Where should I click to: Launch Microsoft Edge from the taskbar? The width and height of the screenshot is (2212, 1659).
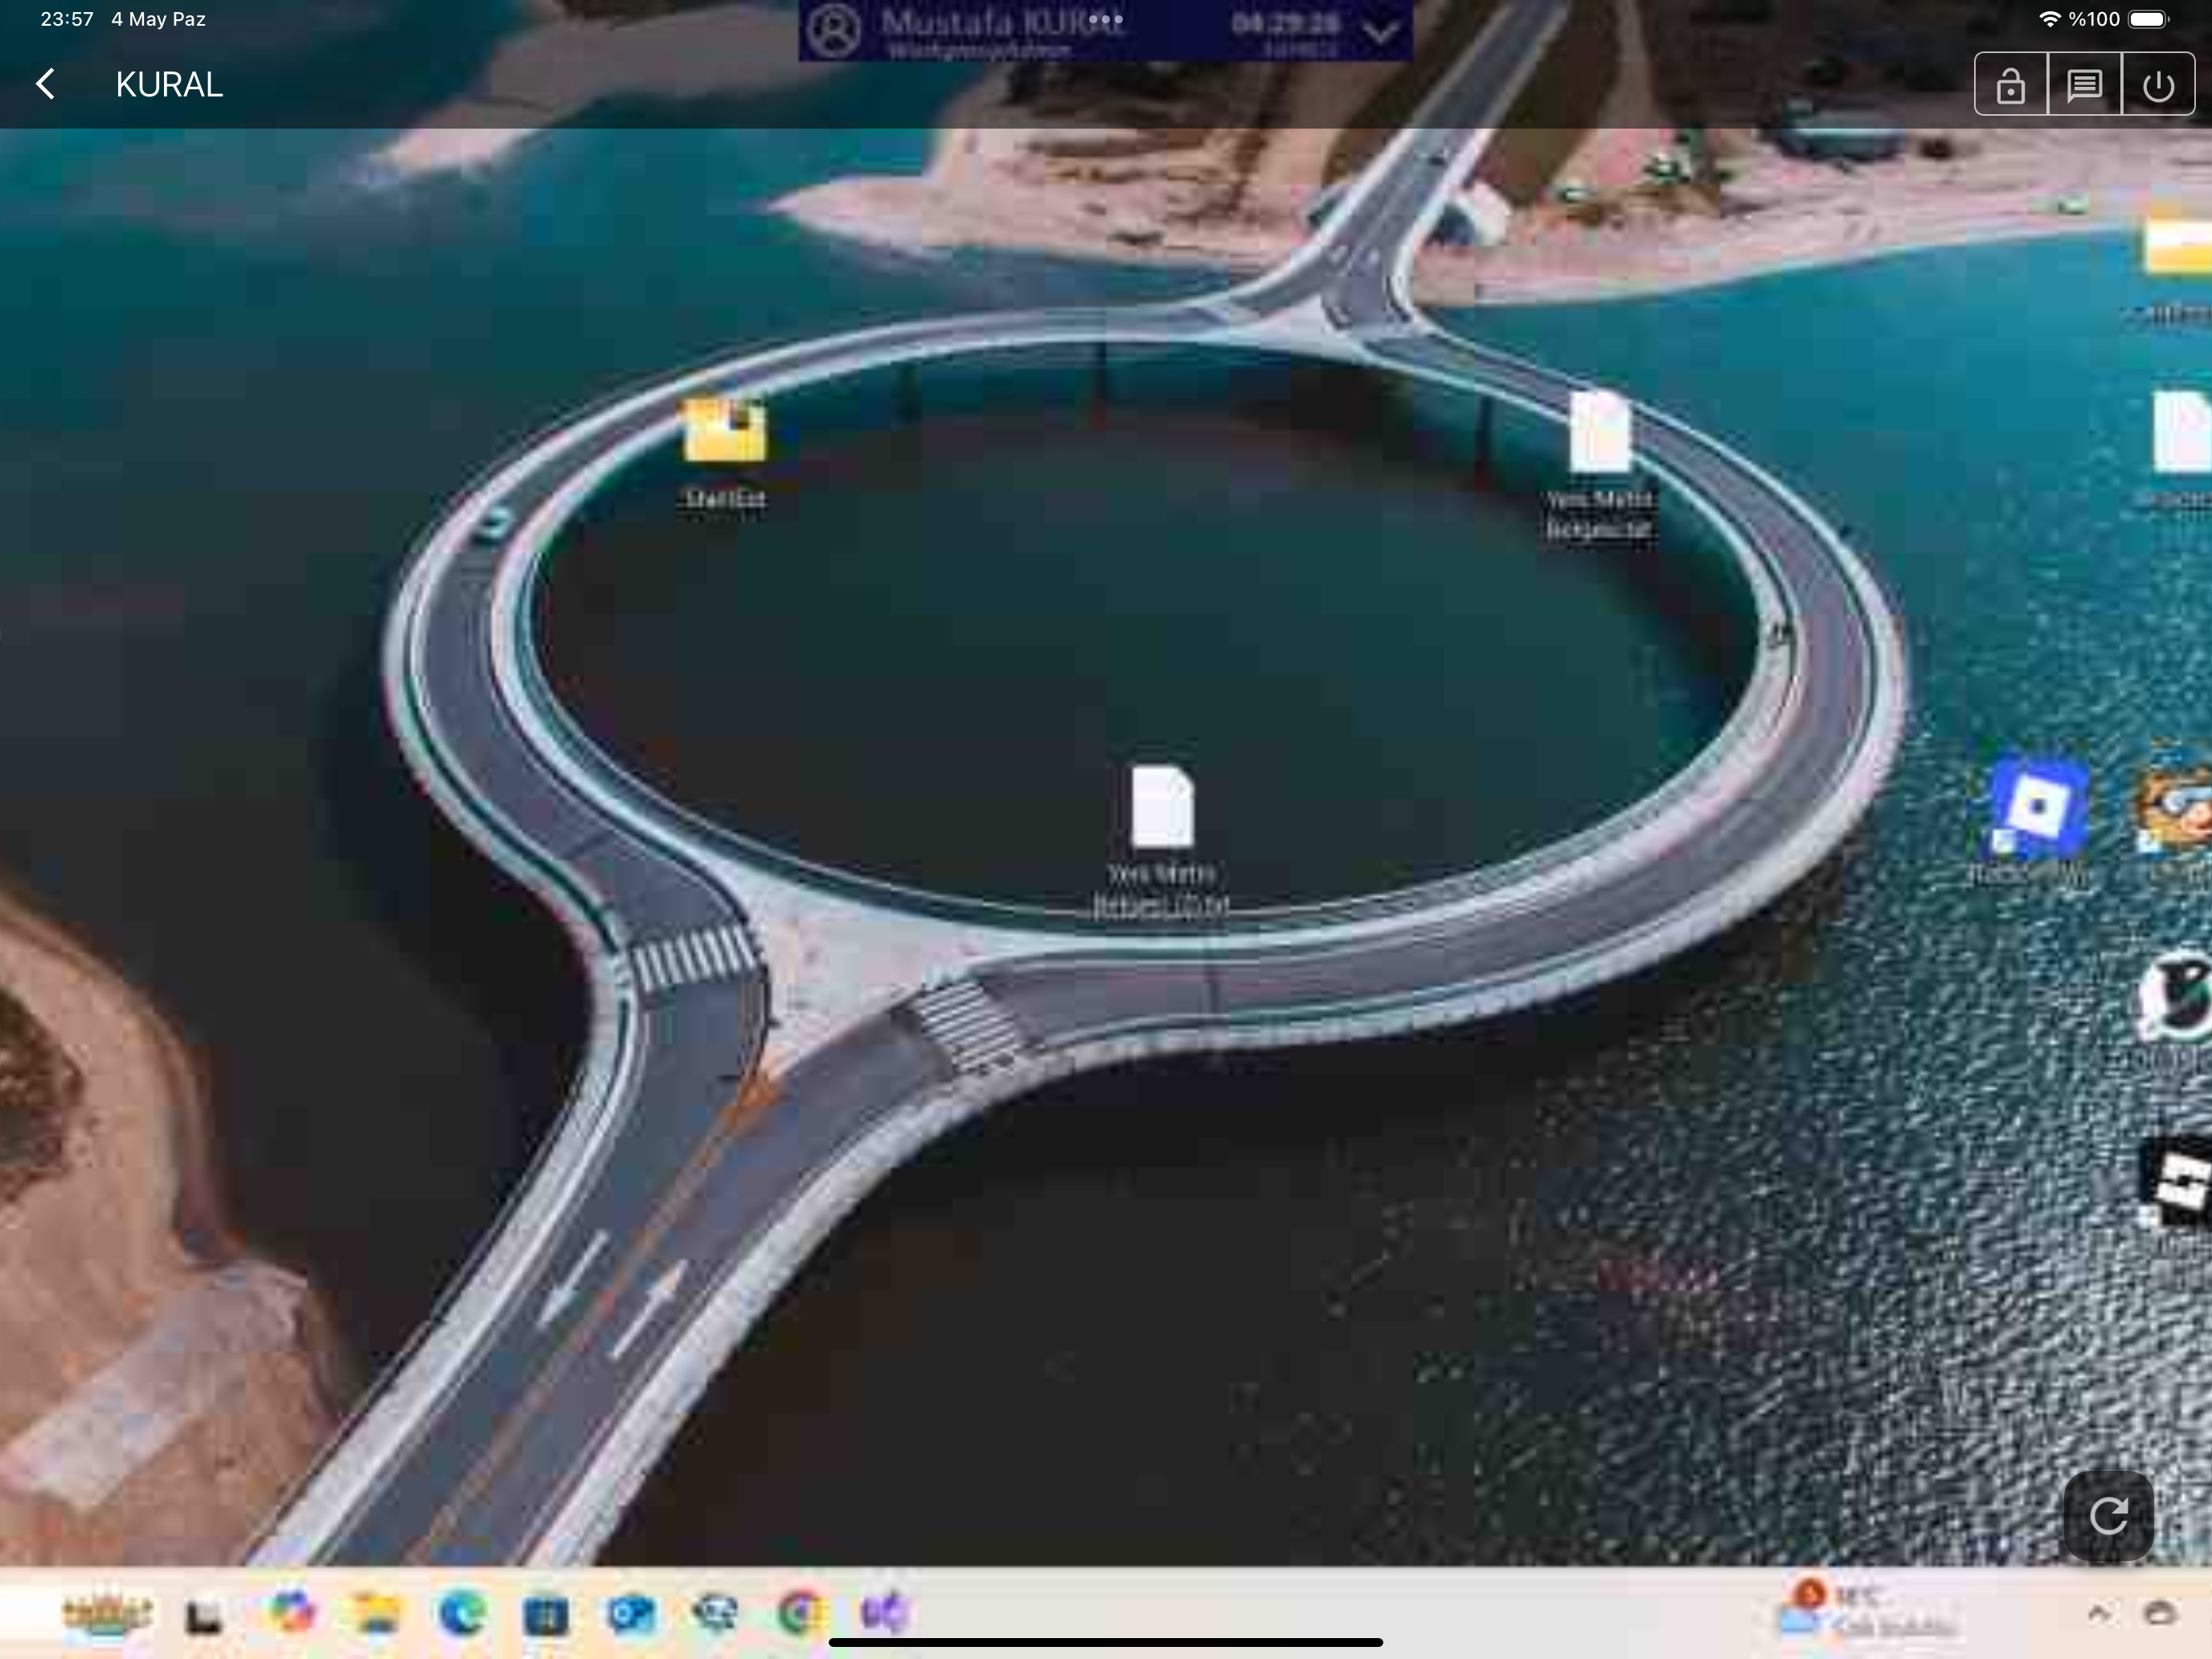pyautogui.click(x=461, y=1614)
